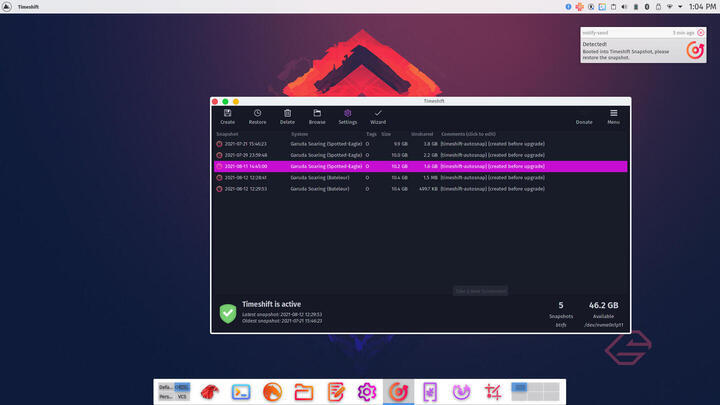Click the Timeshift title in the top panel
The image size is (720, 405).
click(28, 7)
